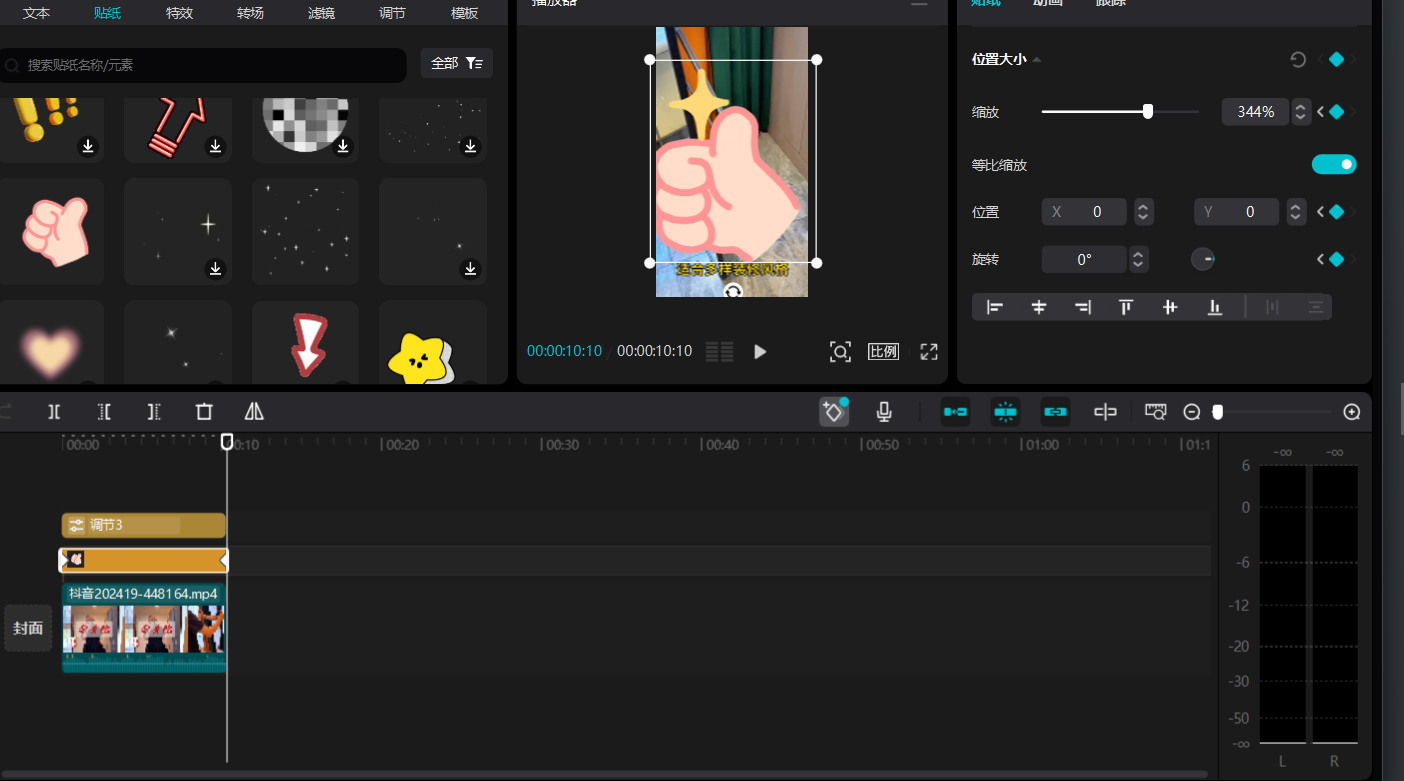Toggle main track magnet snapping

[955, 411]
